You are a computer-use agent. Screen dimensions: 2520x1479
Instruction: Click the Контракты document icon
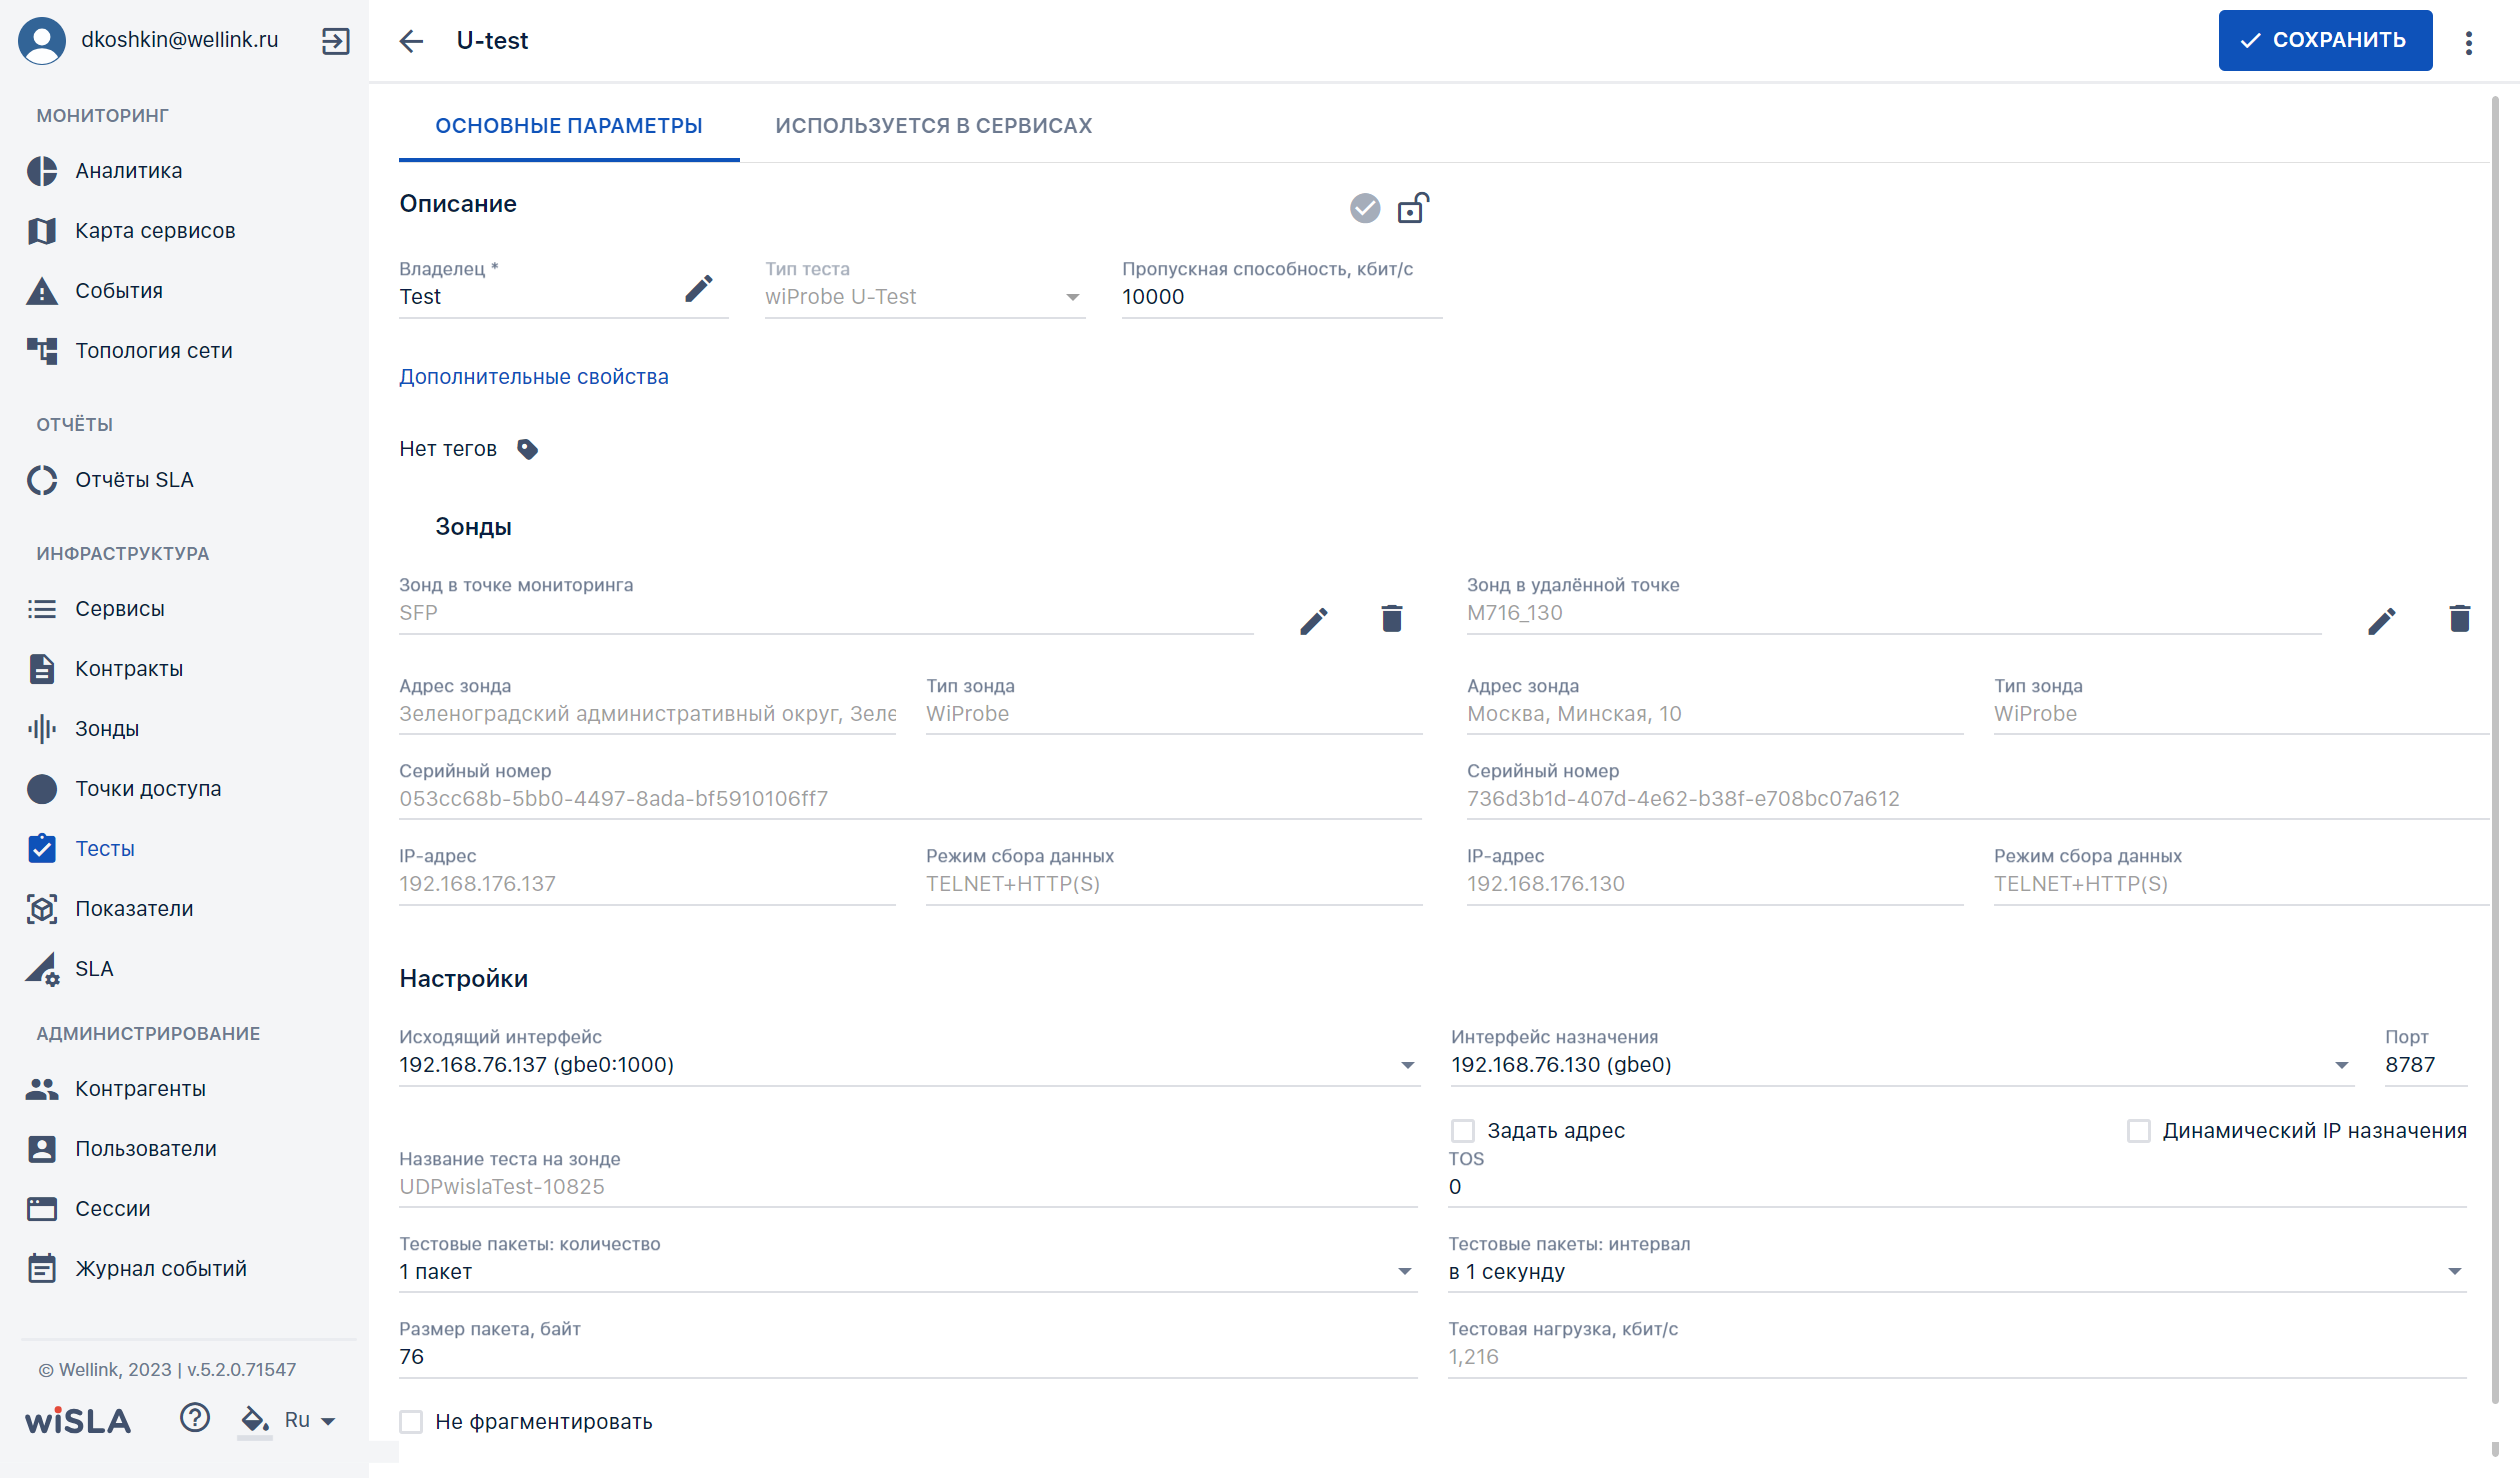coord(42,669)
